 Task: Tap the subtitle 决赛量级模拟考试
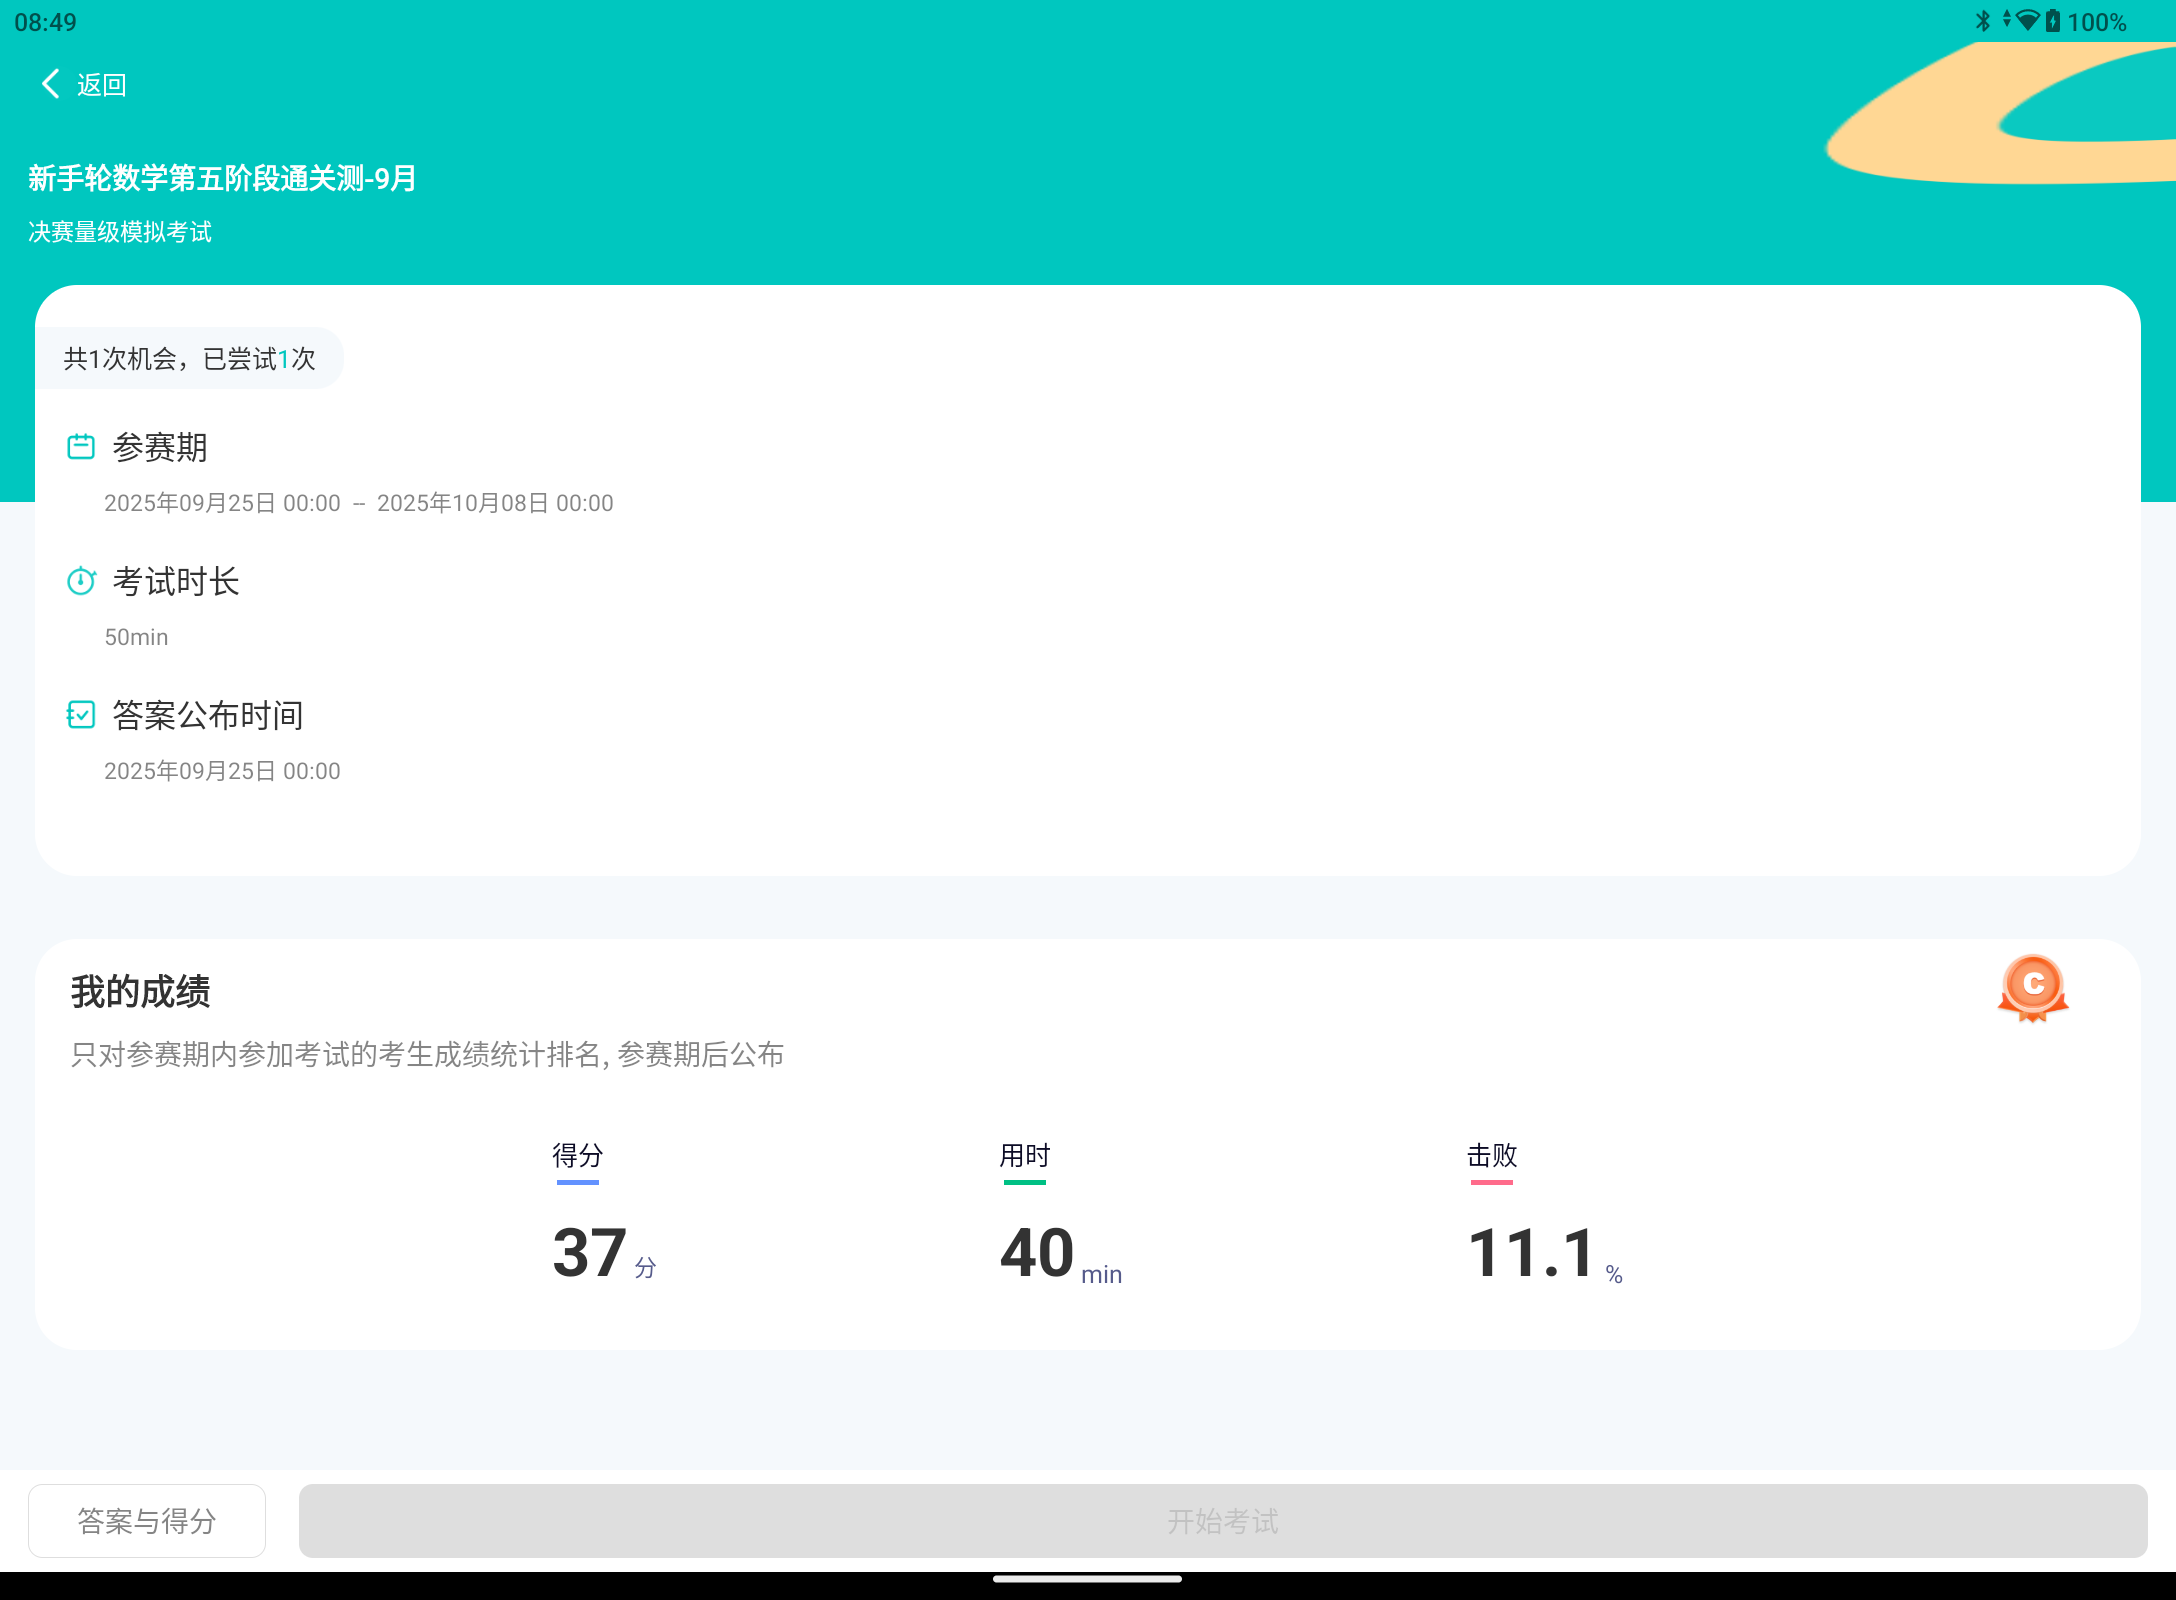[x=119, y=231]
